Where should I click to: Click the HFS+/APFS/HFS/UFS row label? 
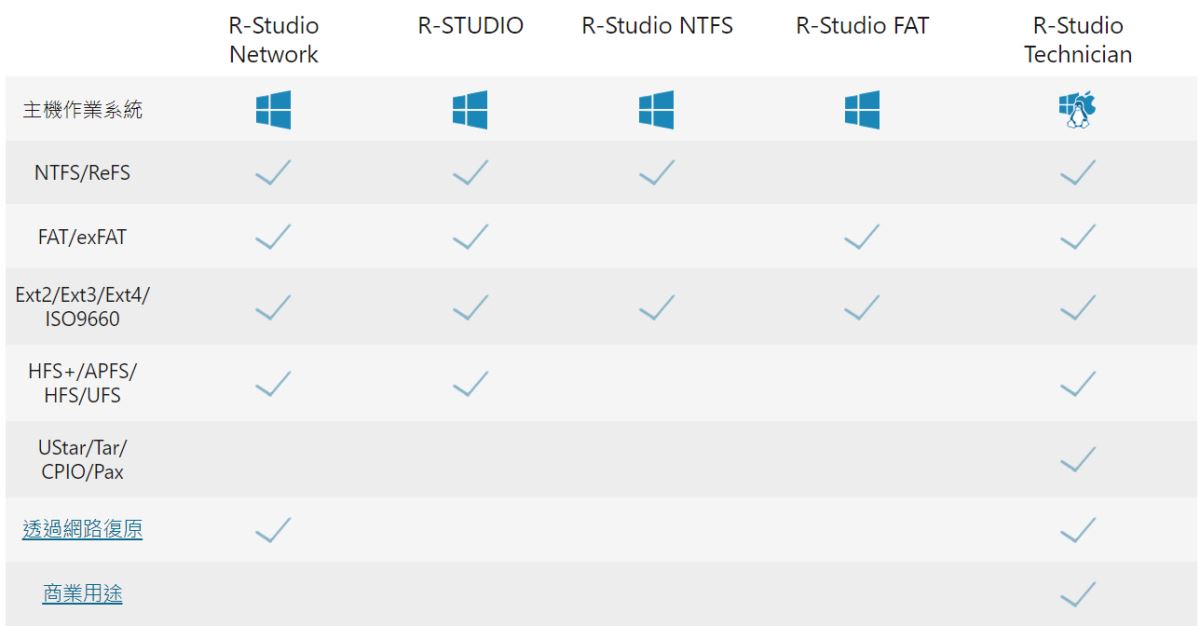(82, 383)
